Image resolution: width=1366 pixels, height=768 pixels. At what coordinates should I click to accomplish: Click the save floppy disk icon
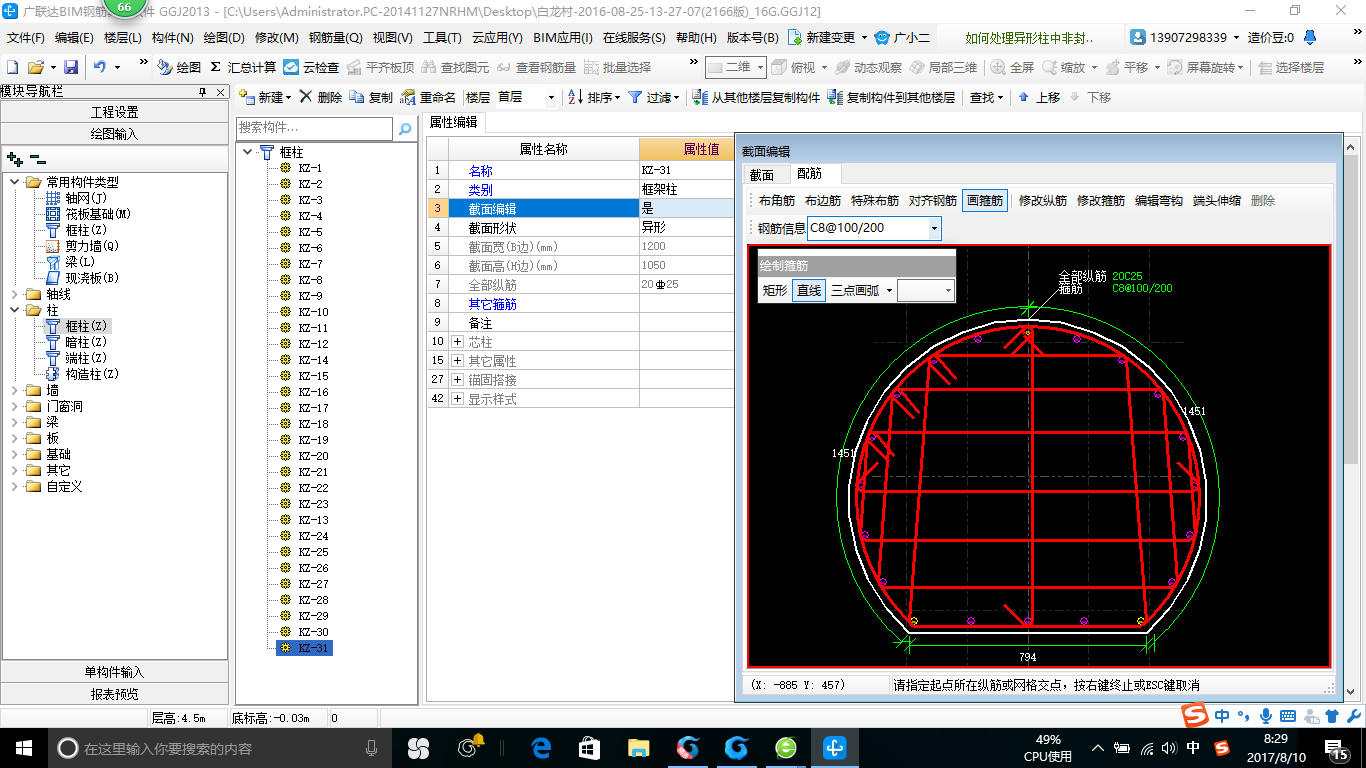tap(71, 67)
